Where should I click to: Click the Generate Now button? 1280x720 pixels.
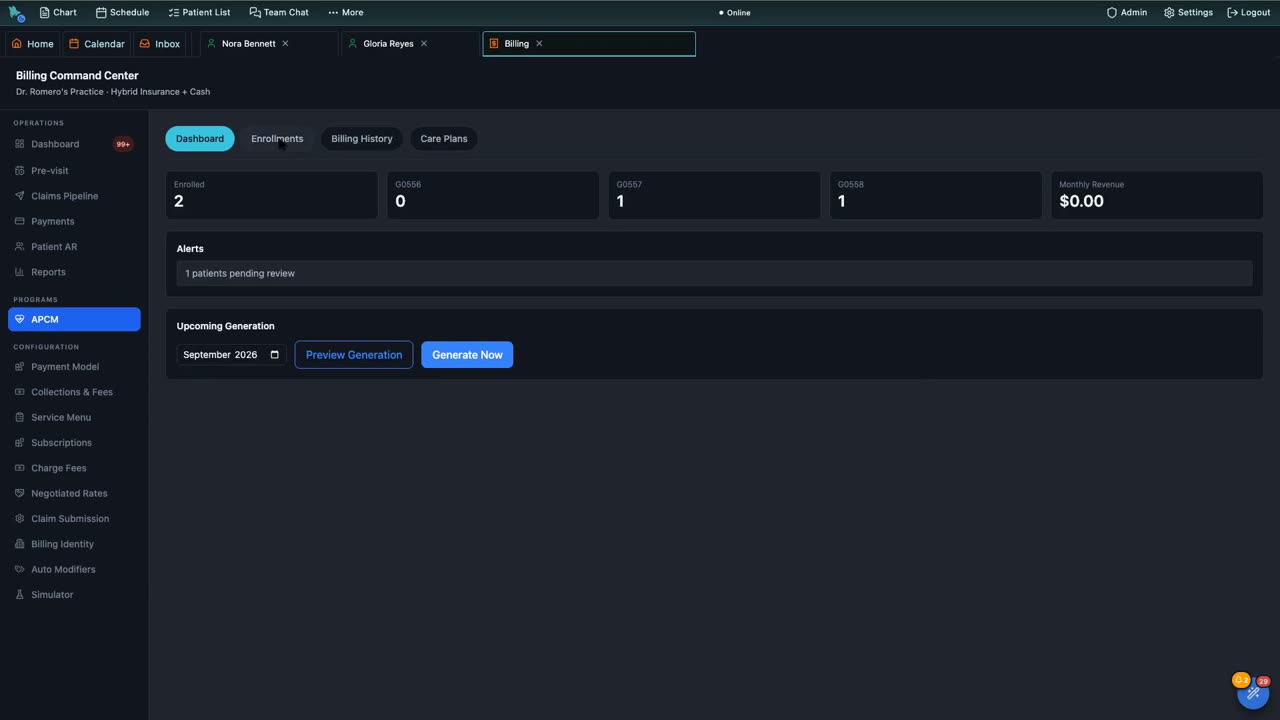[467, 355]
